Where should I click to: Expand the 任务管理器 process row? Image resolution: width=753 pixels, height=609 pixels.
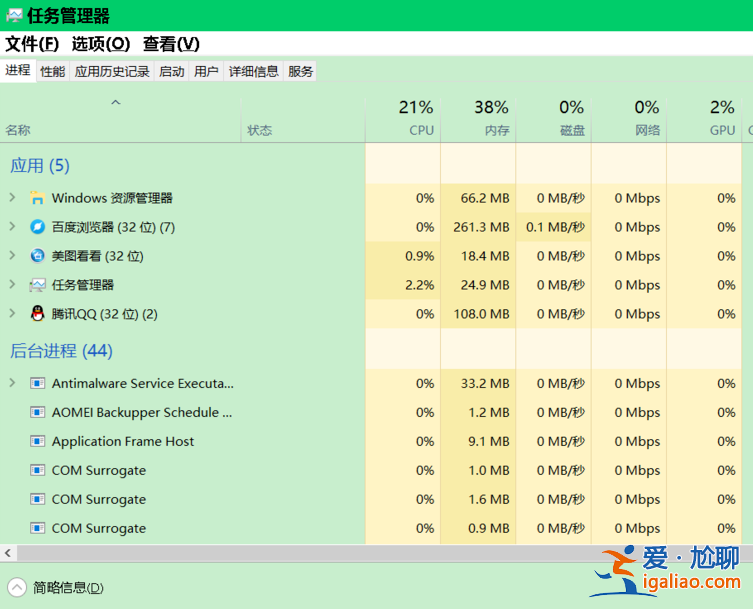(x=12, y=284)
